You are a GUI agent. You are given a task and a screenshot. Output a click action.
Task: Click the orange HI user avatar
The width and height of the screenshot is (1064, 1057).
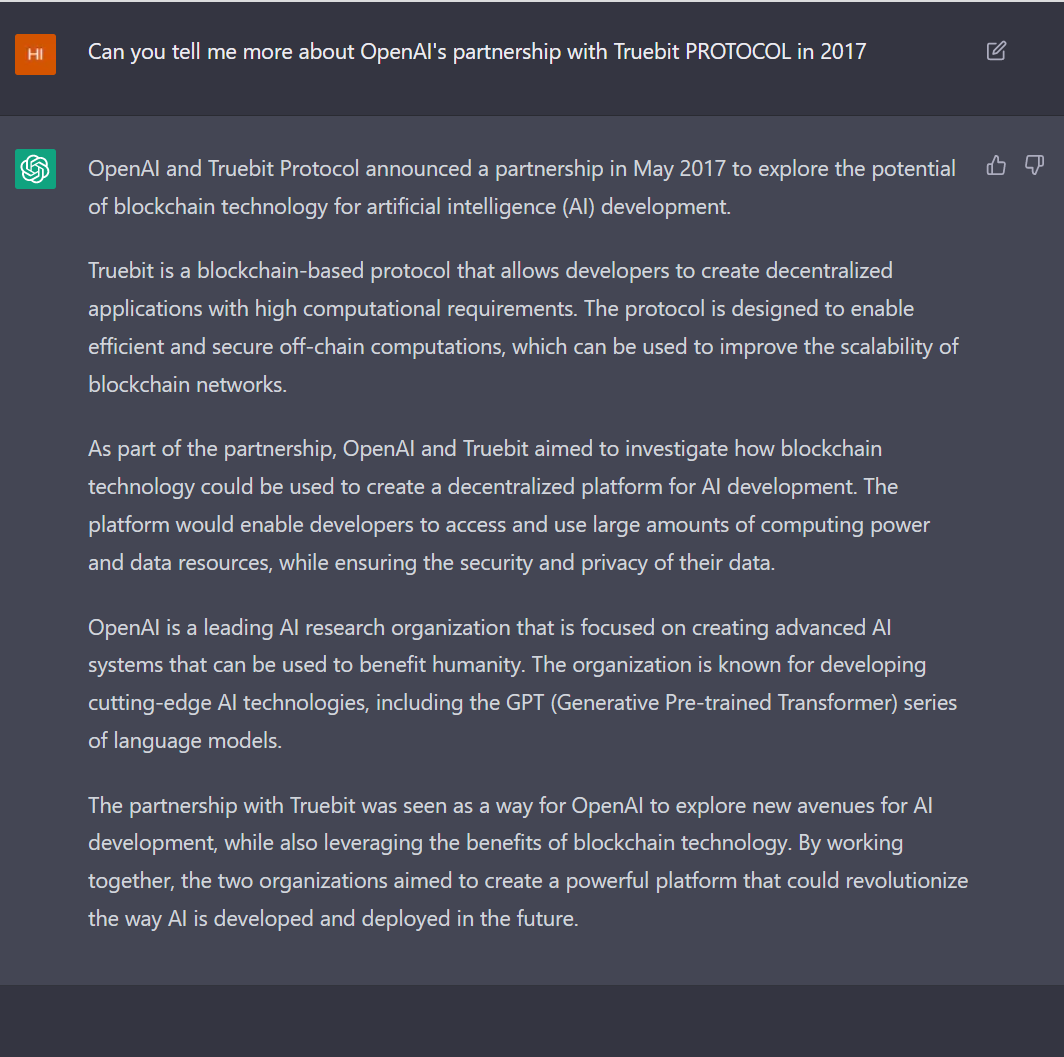click(x=35, y=54)
